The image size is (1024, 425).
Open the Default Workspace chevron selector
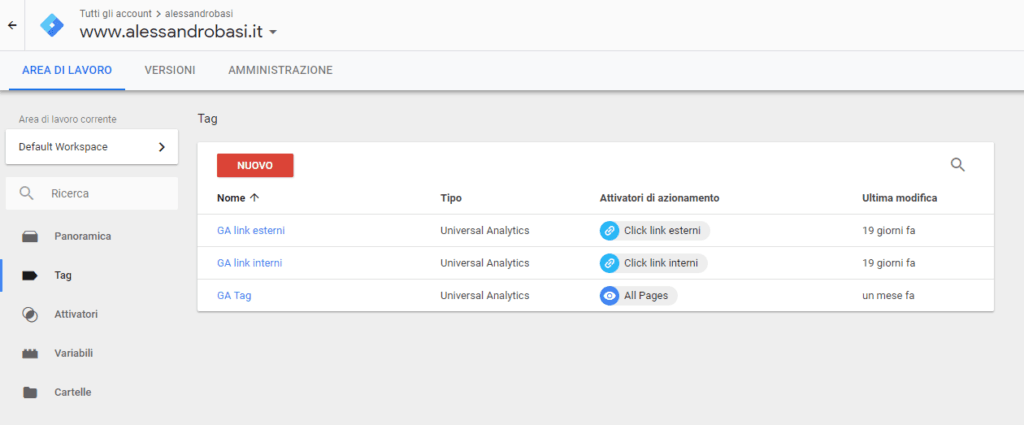(x=91, y=147)
